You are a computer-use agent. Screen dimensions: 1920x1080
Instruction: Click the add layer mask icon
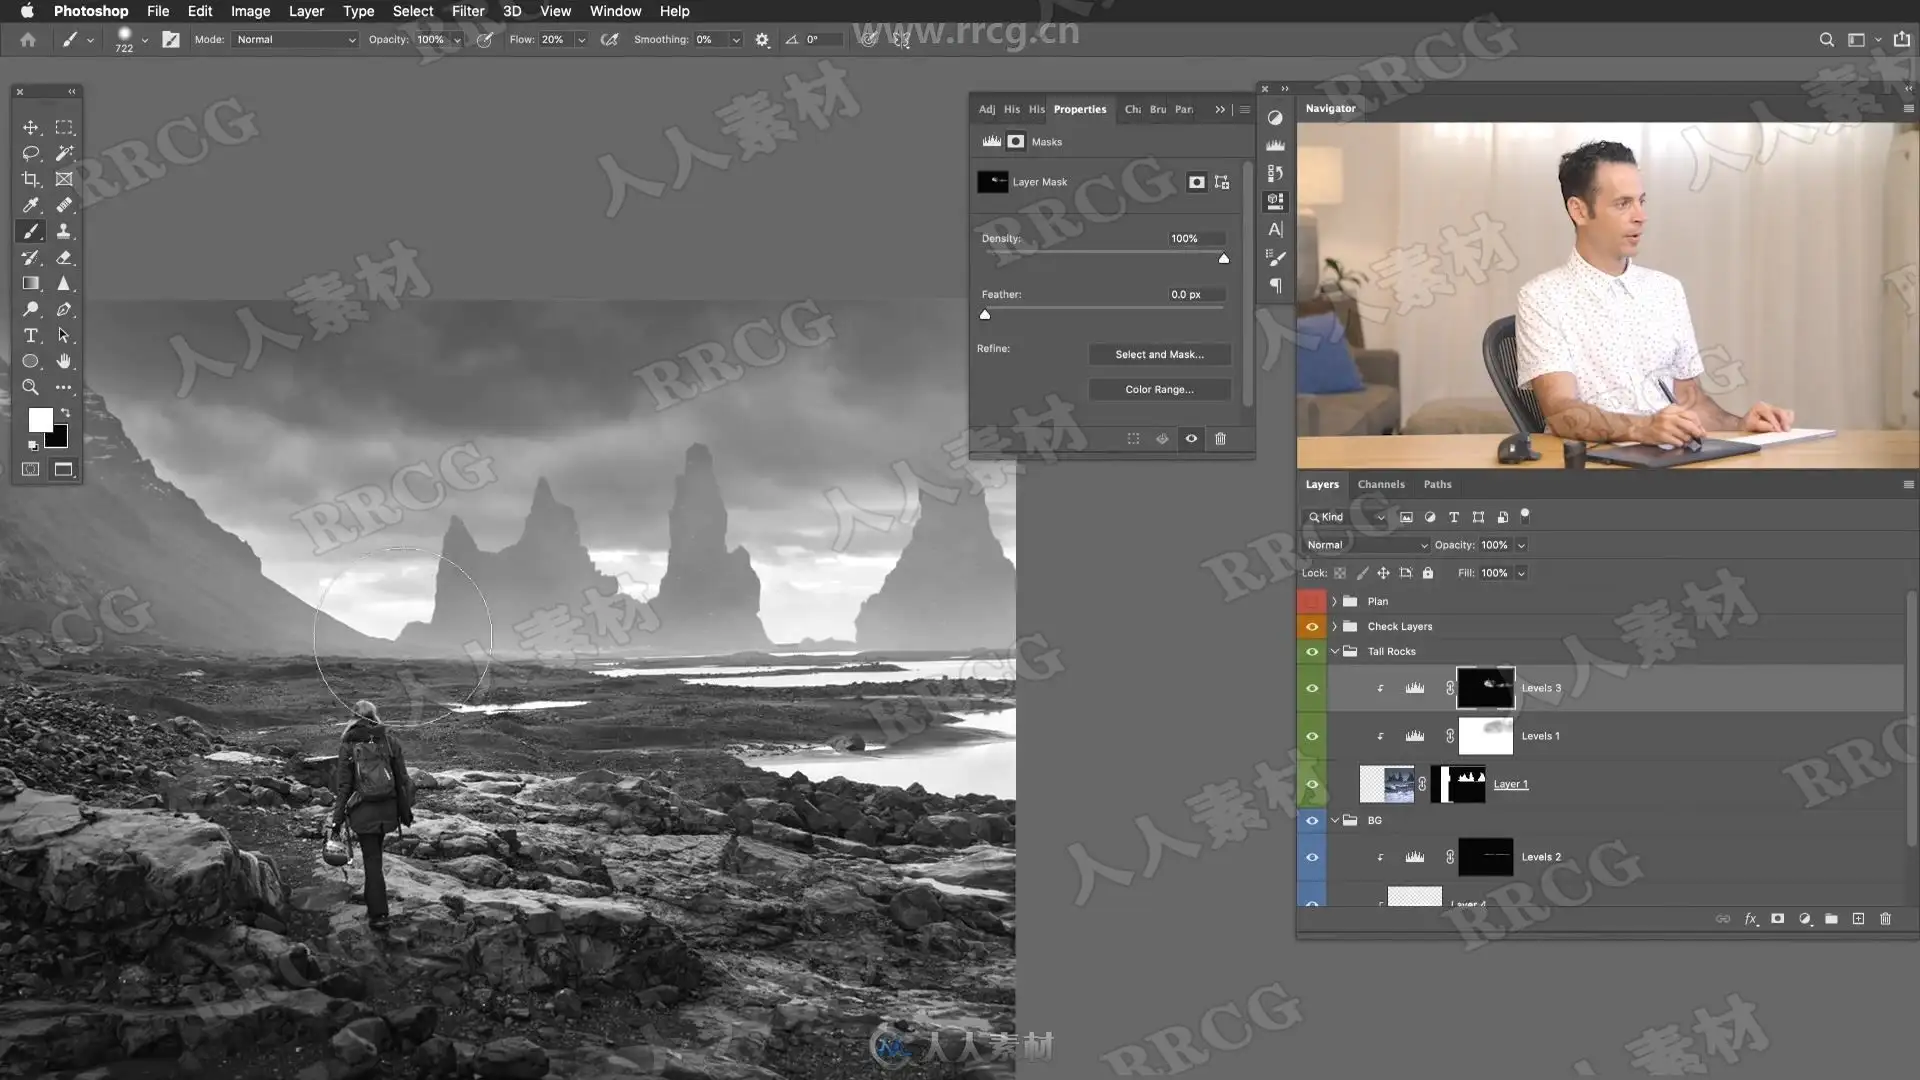[x=1777, y=918]
